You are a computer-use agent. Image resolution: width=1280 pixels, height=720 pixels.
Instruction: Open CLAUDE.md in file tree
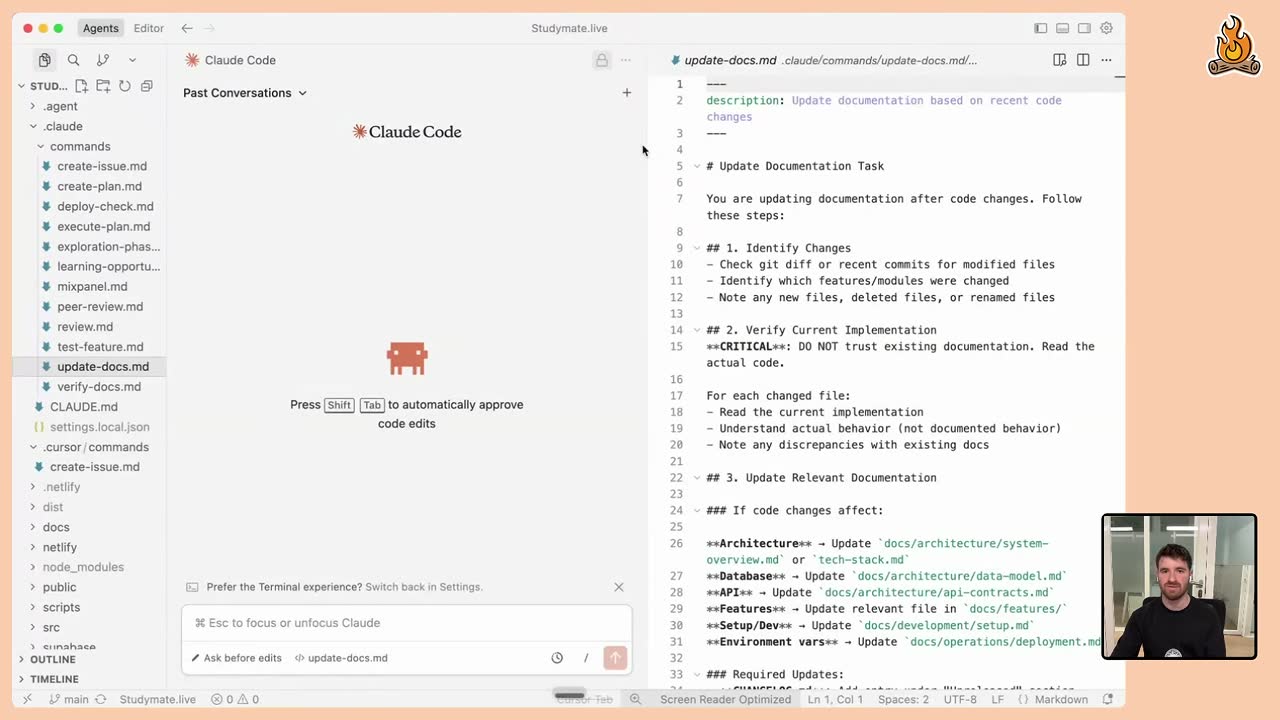pyautogui.click(x=84, y=407)
